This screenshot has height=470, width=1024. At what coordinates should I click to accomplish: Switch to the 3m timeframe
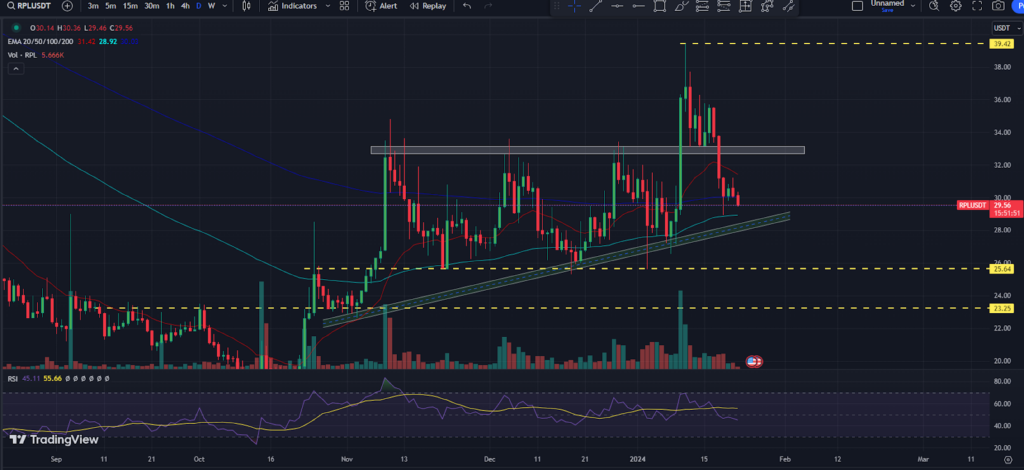[93, 6]
